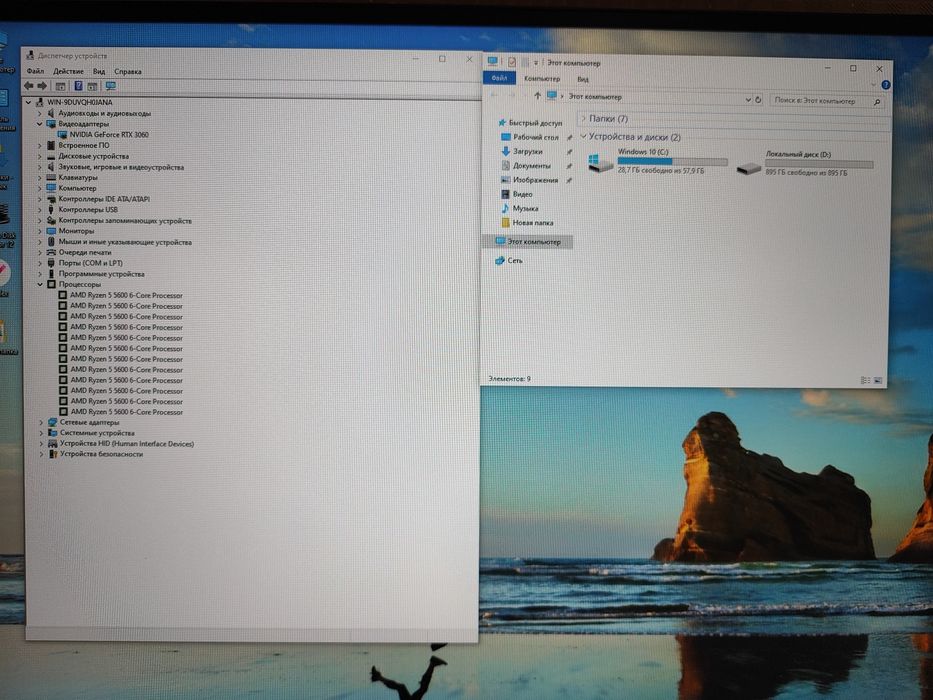Click the magnifier icon in the Explorer search box
The height and width of the screenshot is (700, 933).
click(x=876, y=102)
